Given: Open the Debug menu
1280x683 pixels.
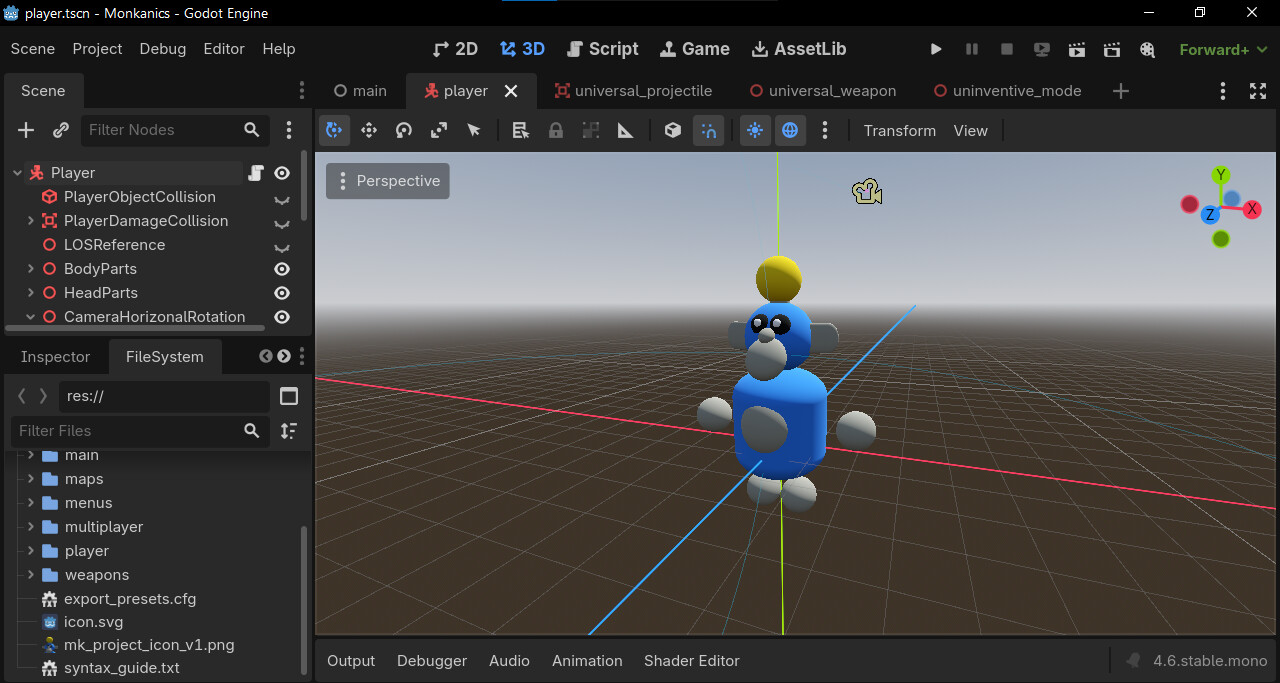Looking at the screenshot, I should pyautogui.click(x=162, y=49).
